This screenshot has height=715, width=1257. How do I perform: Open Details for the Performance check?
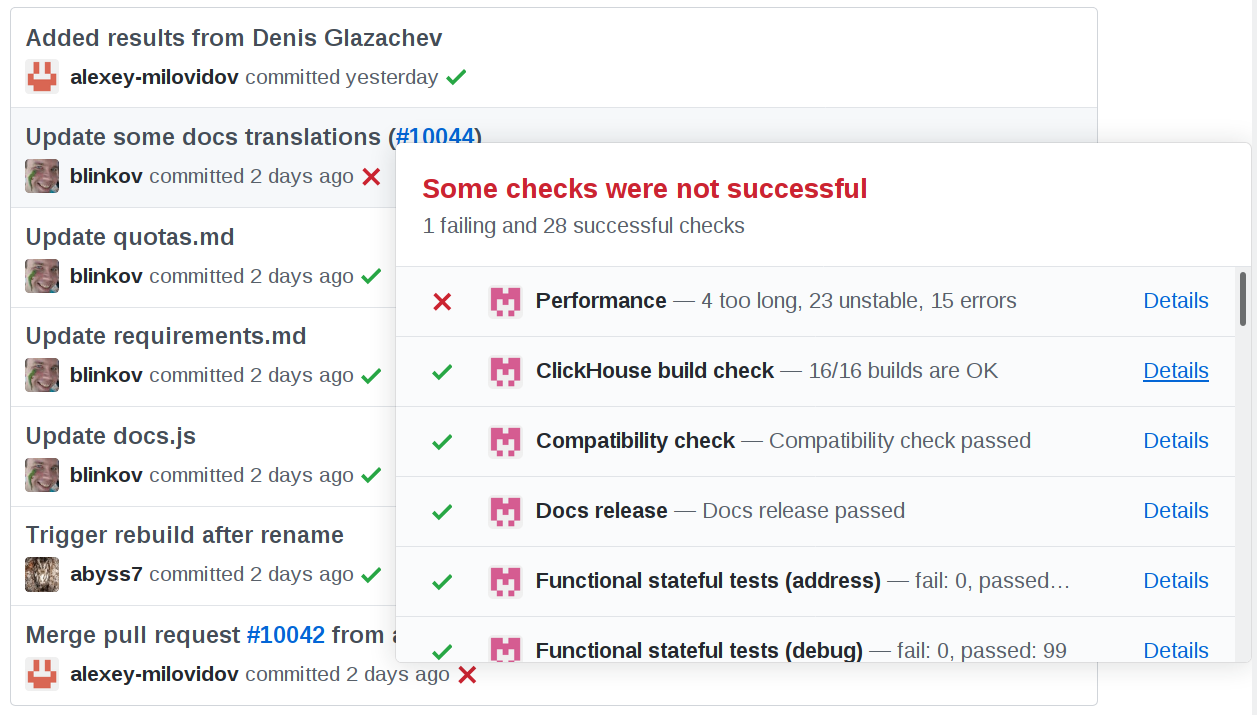point(1175,301)
